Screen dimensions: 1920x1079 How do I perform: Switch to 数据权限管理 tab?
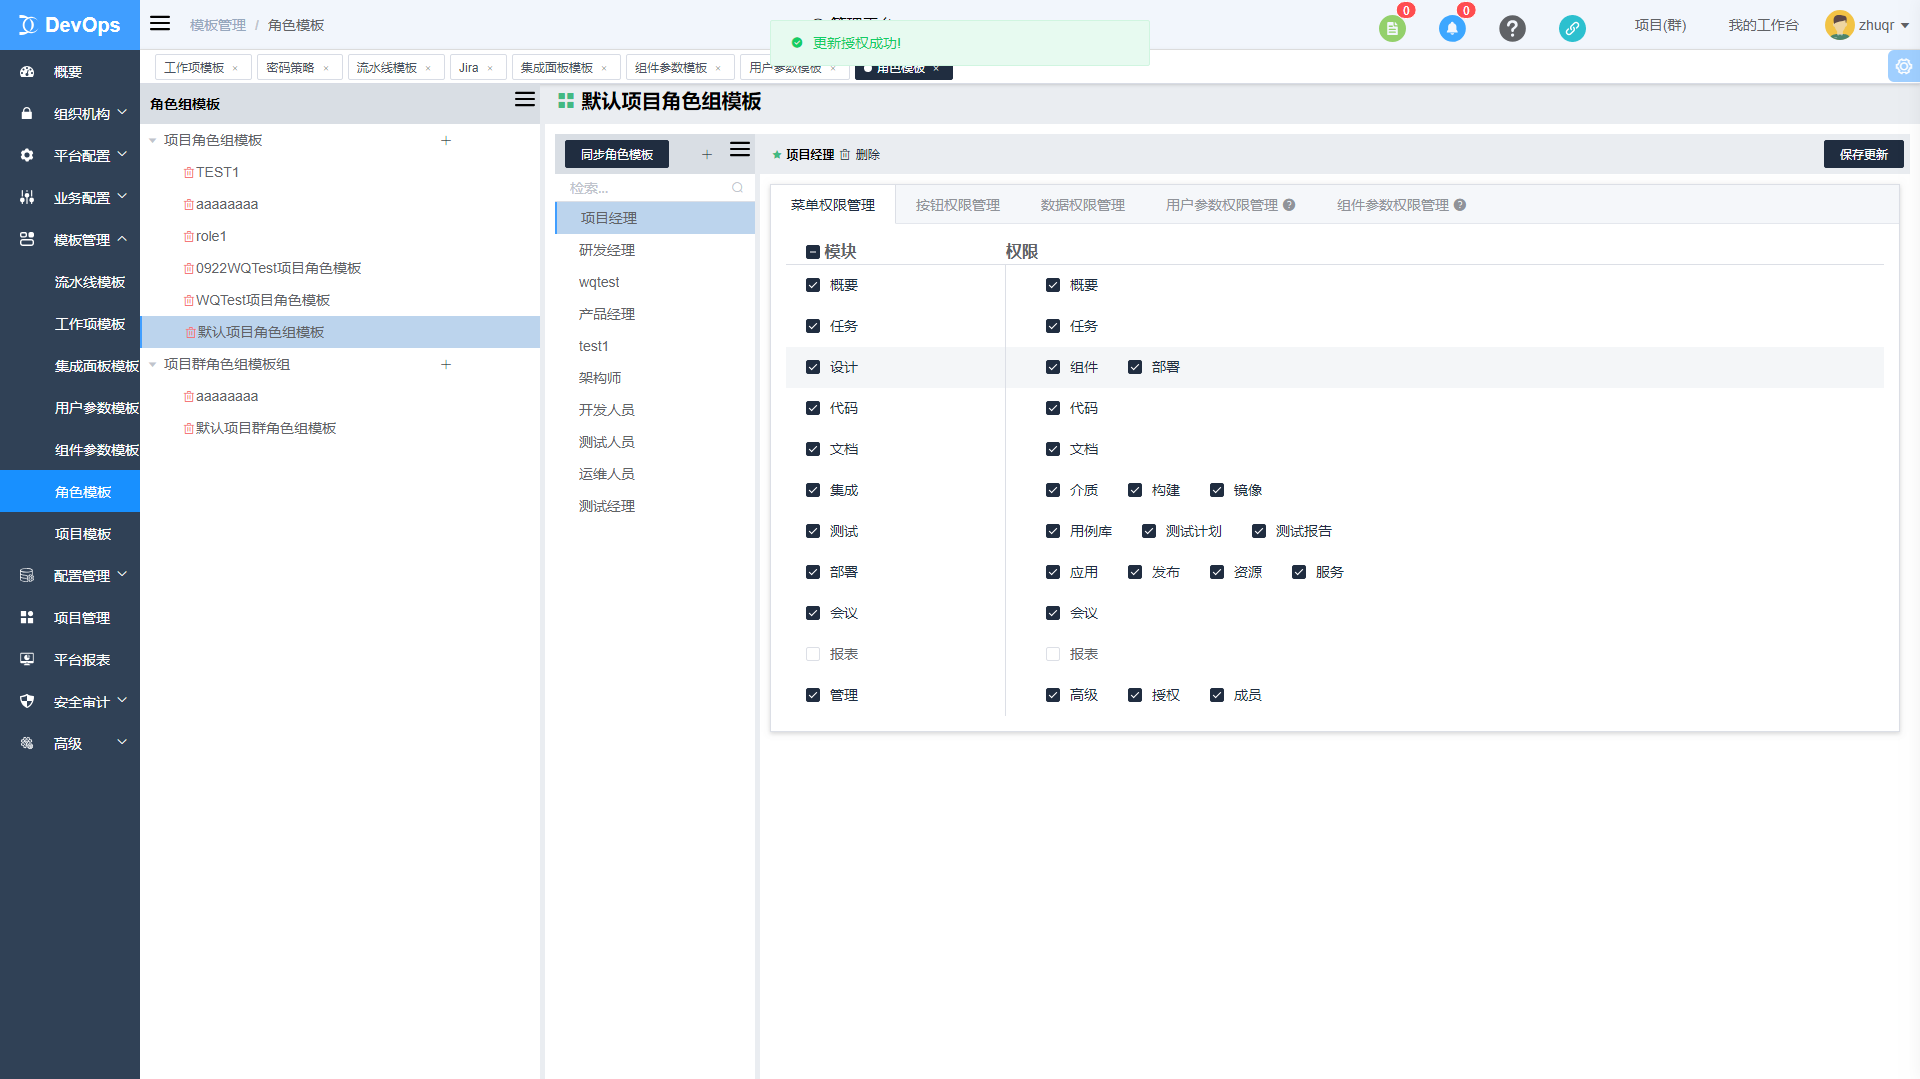point(1082,205)
